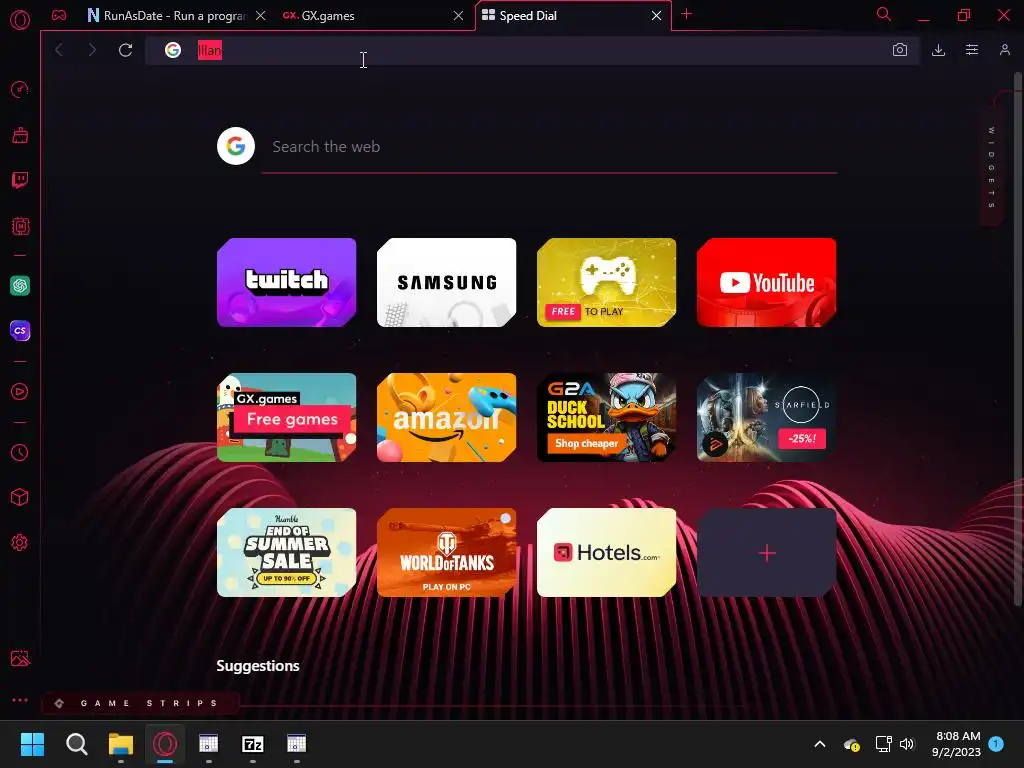Open the Windows Start menu

[32, 744]
